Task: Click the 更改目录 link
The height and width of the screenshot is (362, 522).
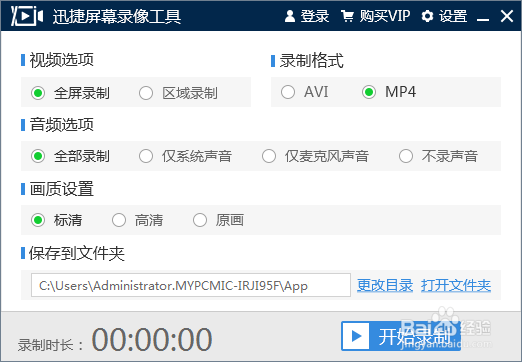Action: click(x=385, y=285)
